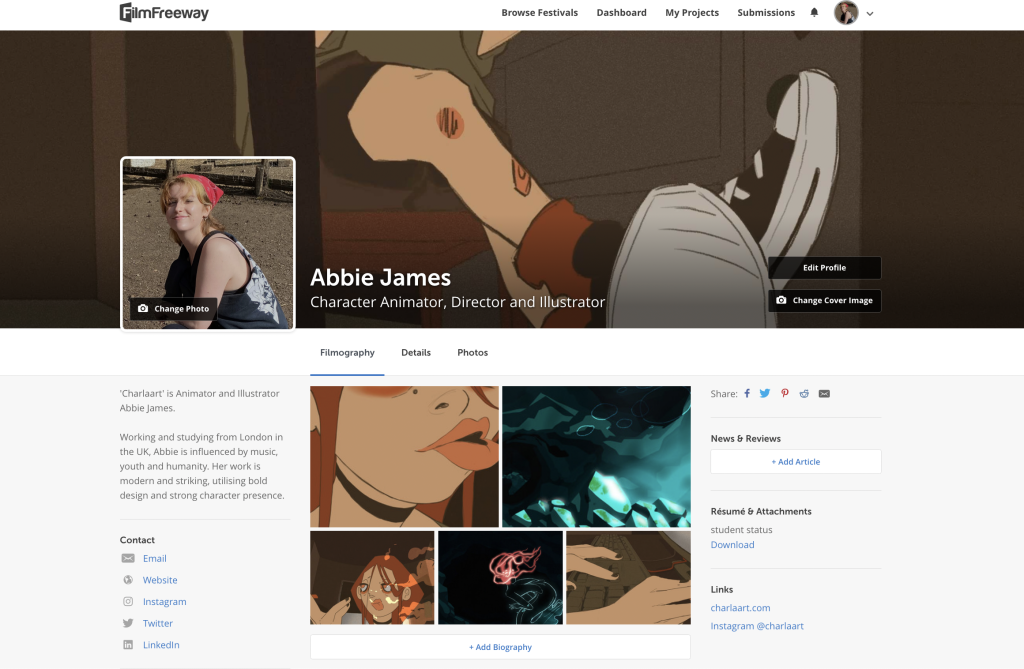Click the Website globe icon under Contact

tap(128, 580)
